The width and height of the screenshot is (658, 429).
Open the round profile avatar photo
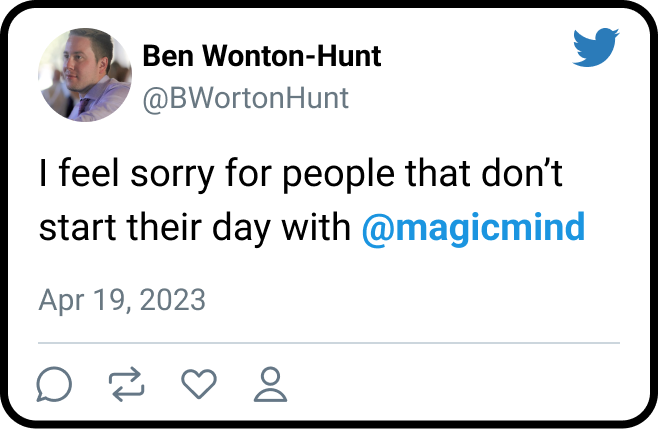coord(85,75)
